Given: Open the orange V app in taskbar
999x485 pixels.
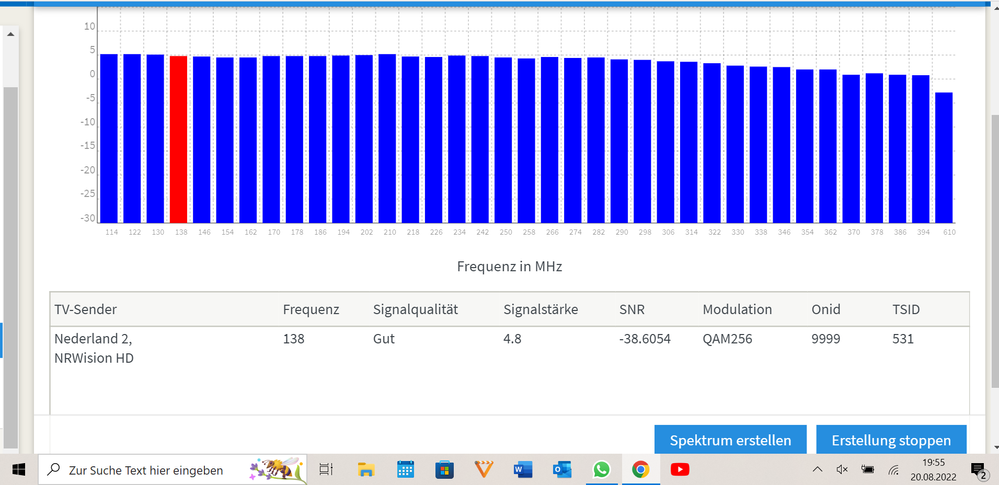Looking at the screenshot, I should (x=484, y=470).
